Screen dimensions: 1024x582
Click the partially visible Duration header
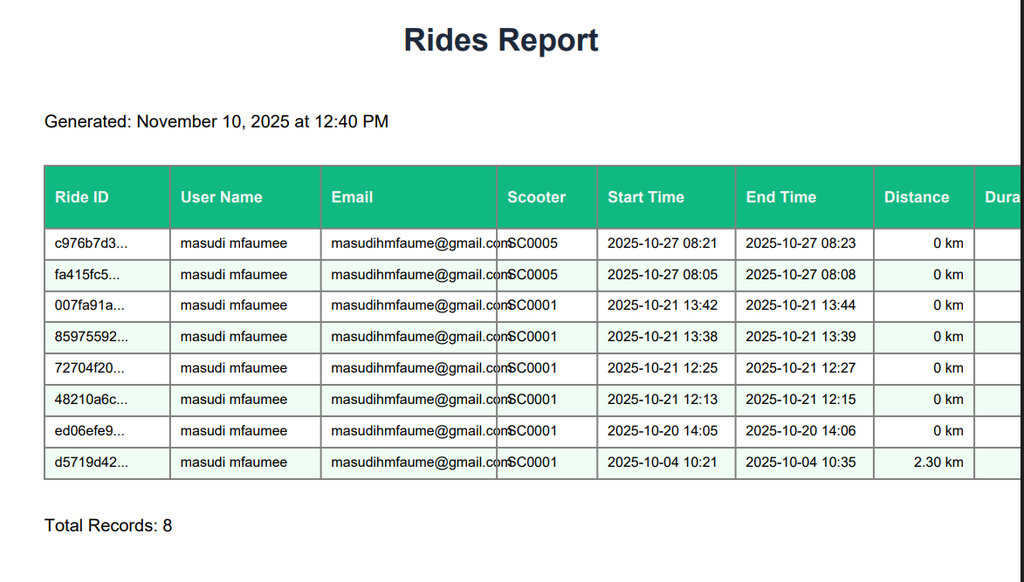pos(1001,197)
